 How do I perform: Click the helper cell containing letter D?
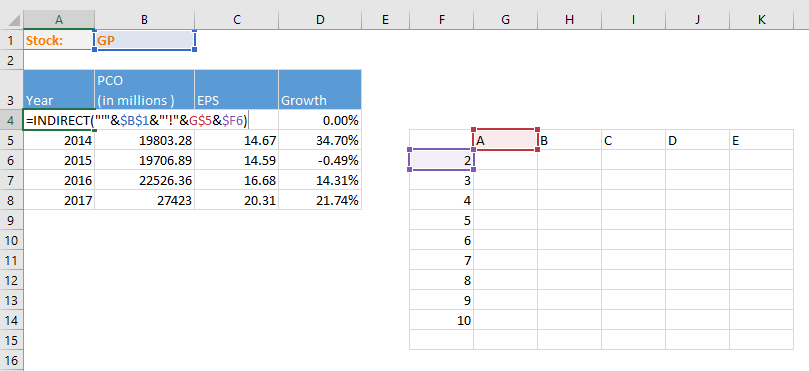click(x=697, y=140)
